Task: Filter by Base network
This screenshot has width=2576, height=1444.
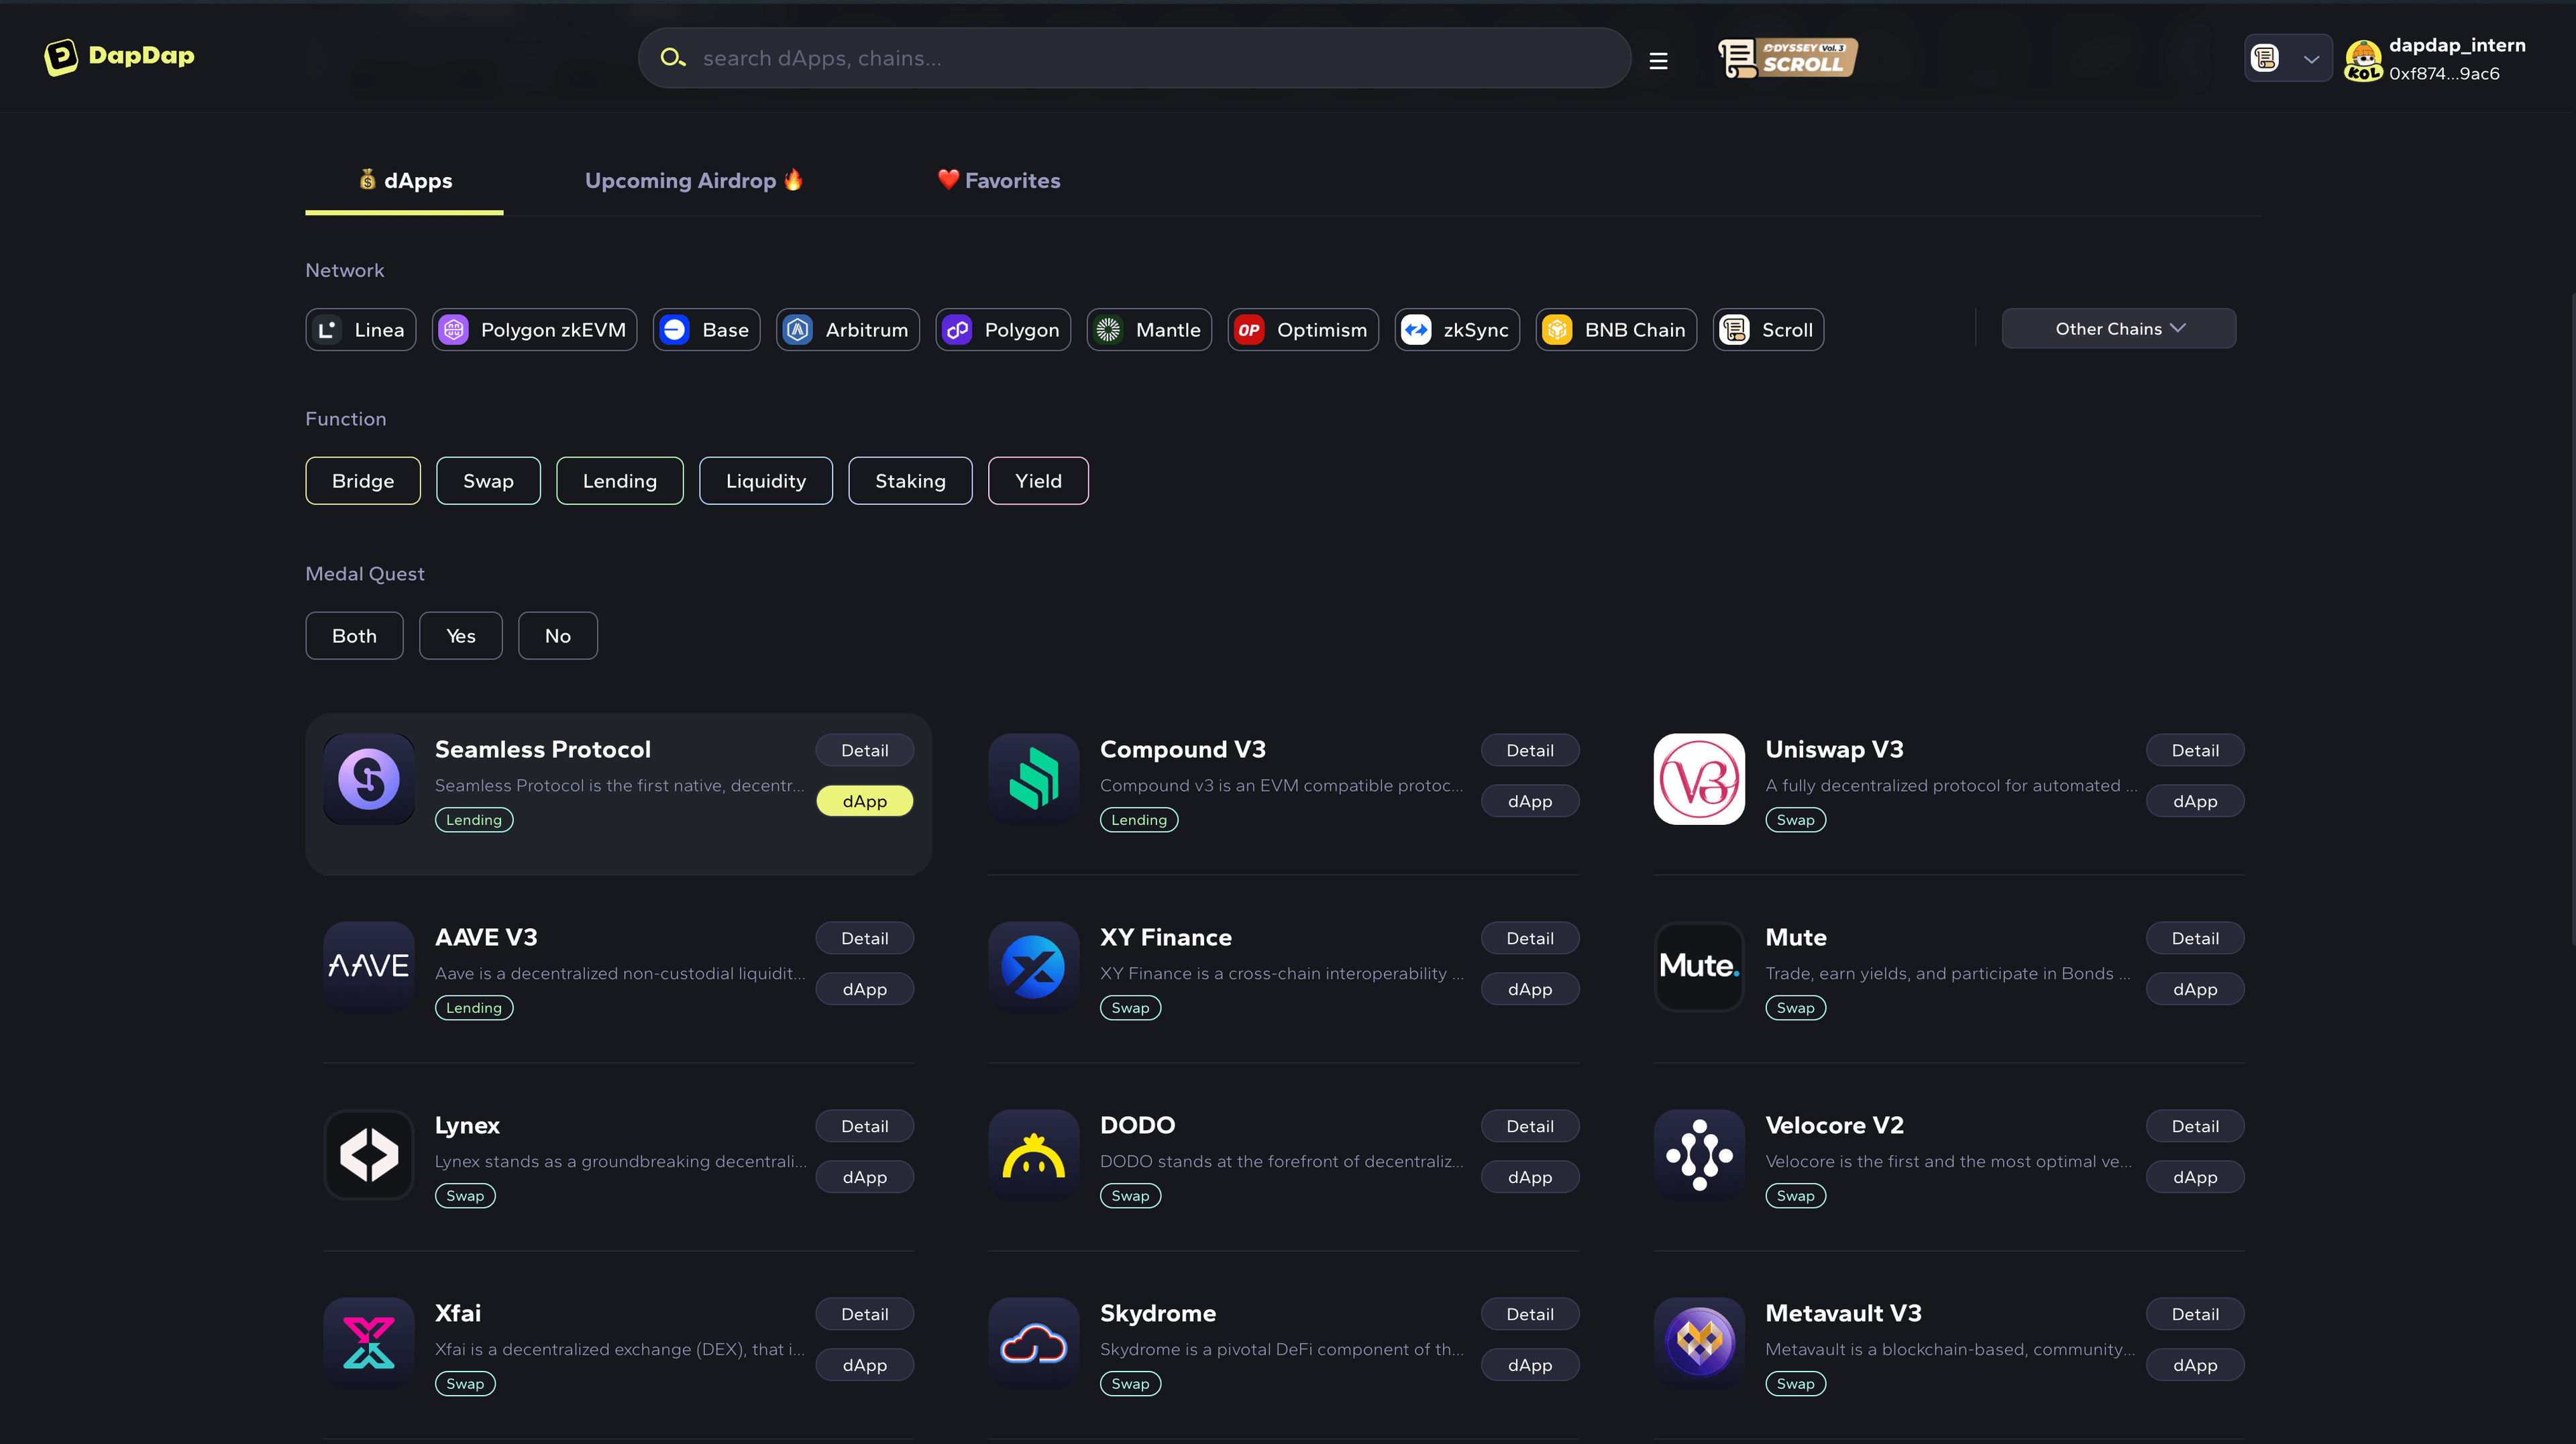Action: coord(707,330)
